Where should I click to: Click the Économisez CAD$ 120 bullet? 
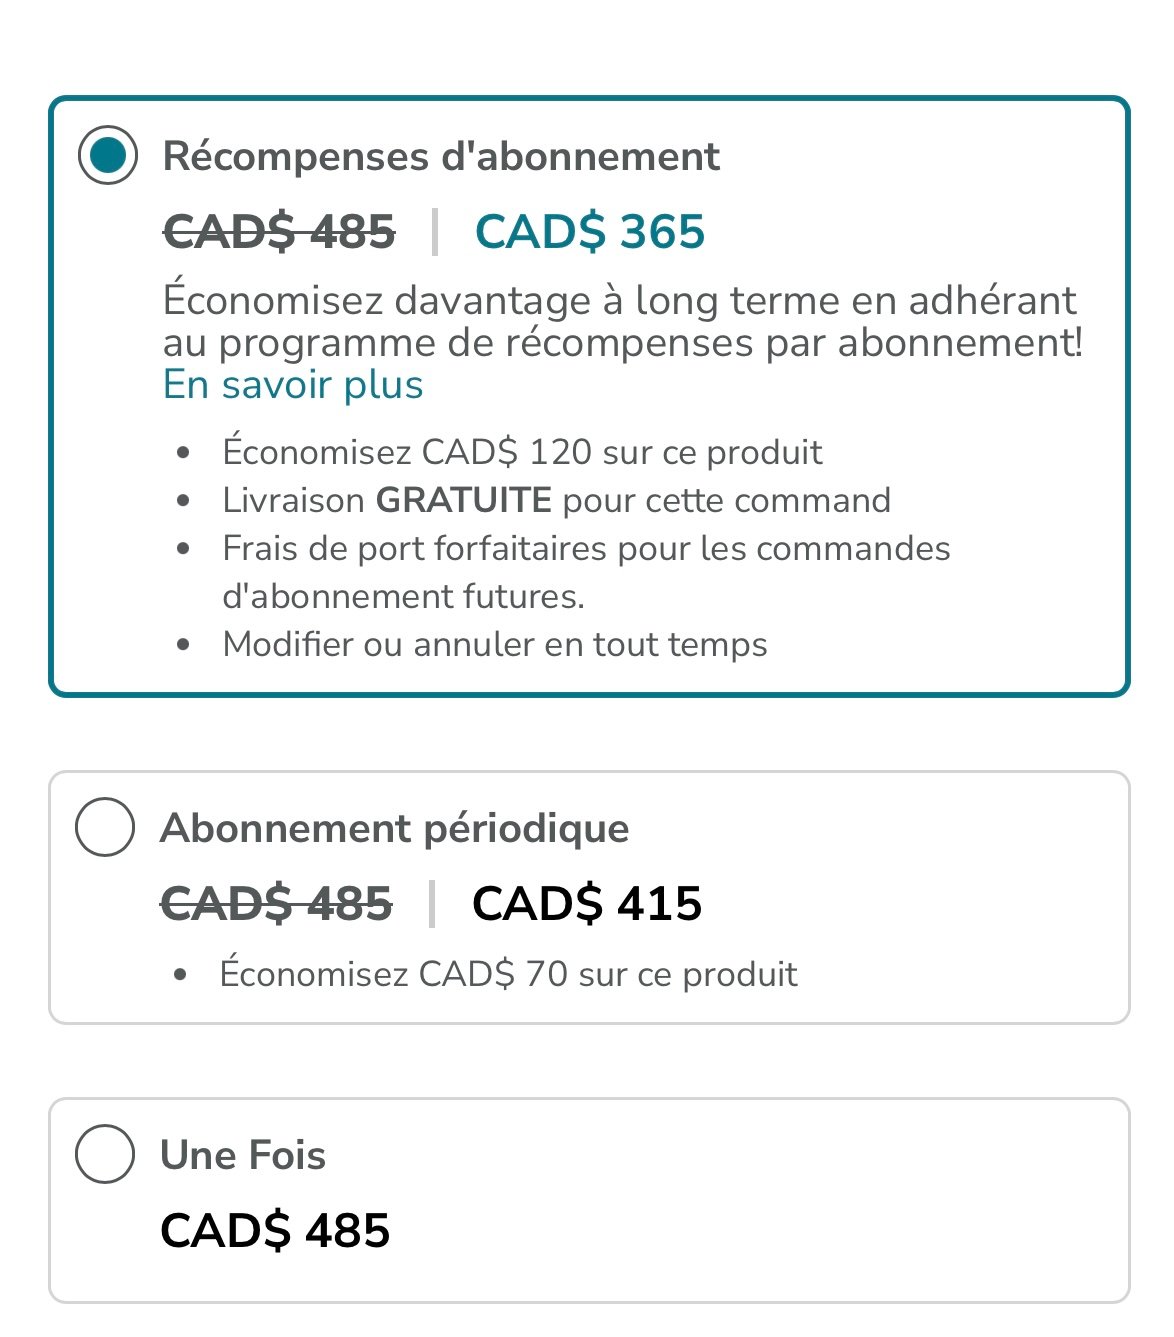pyautogui.click(x=522, y=452)
